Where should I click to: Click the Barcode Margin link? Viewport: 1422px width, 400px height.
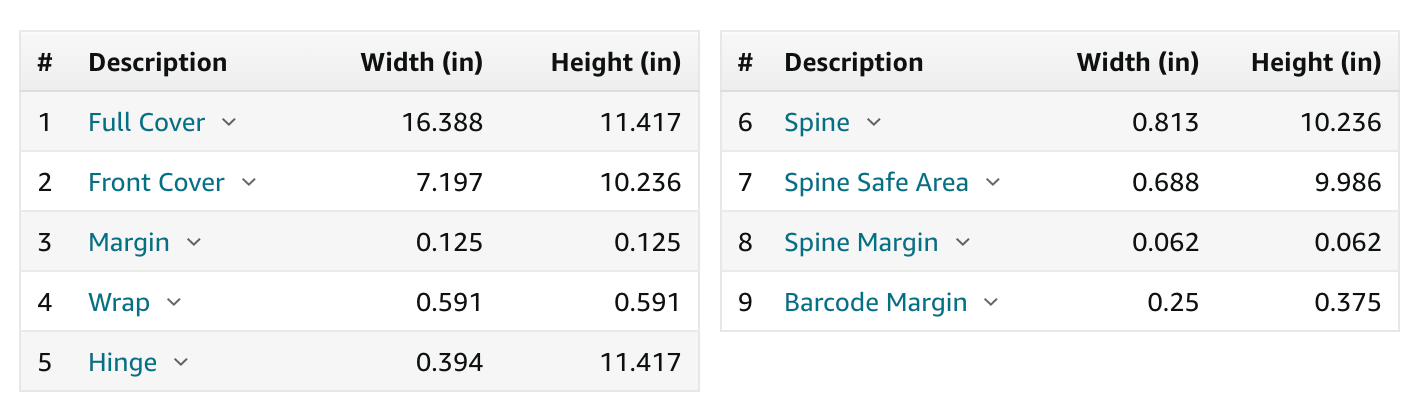coord(876,303)
